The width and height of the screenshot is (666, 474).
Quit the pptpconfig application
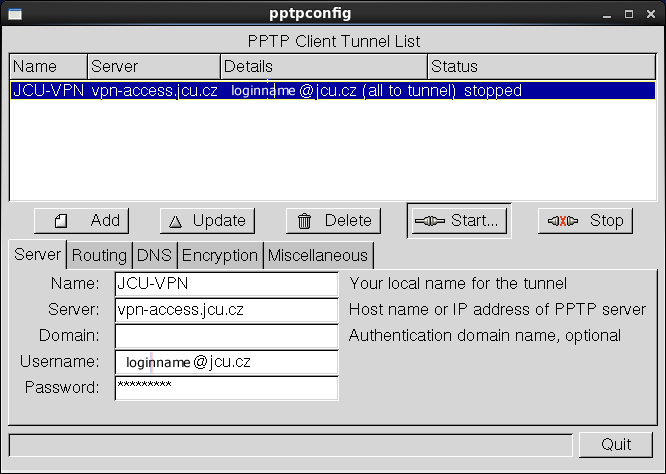coord(616,445)
